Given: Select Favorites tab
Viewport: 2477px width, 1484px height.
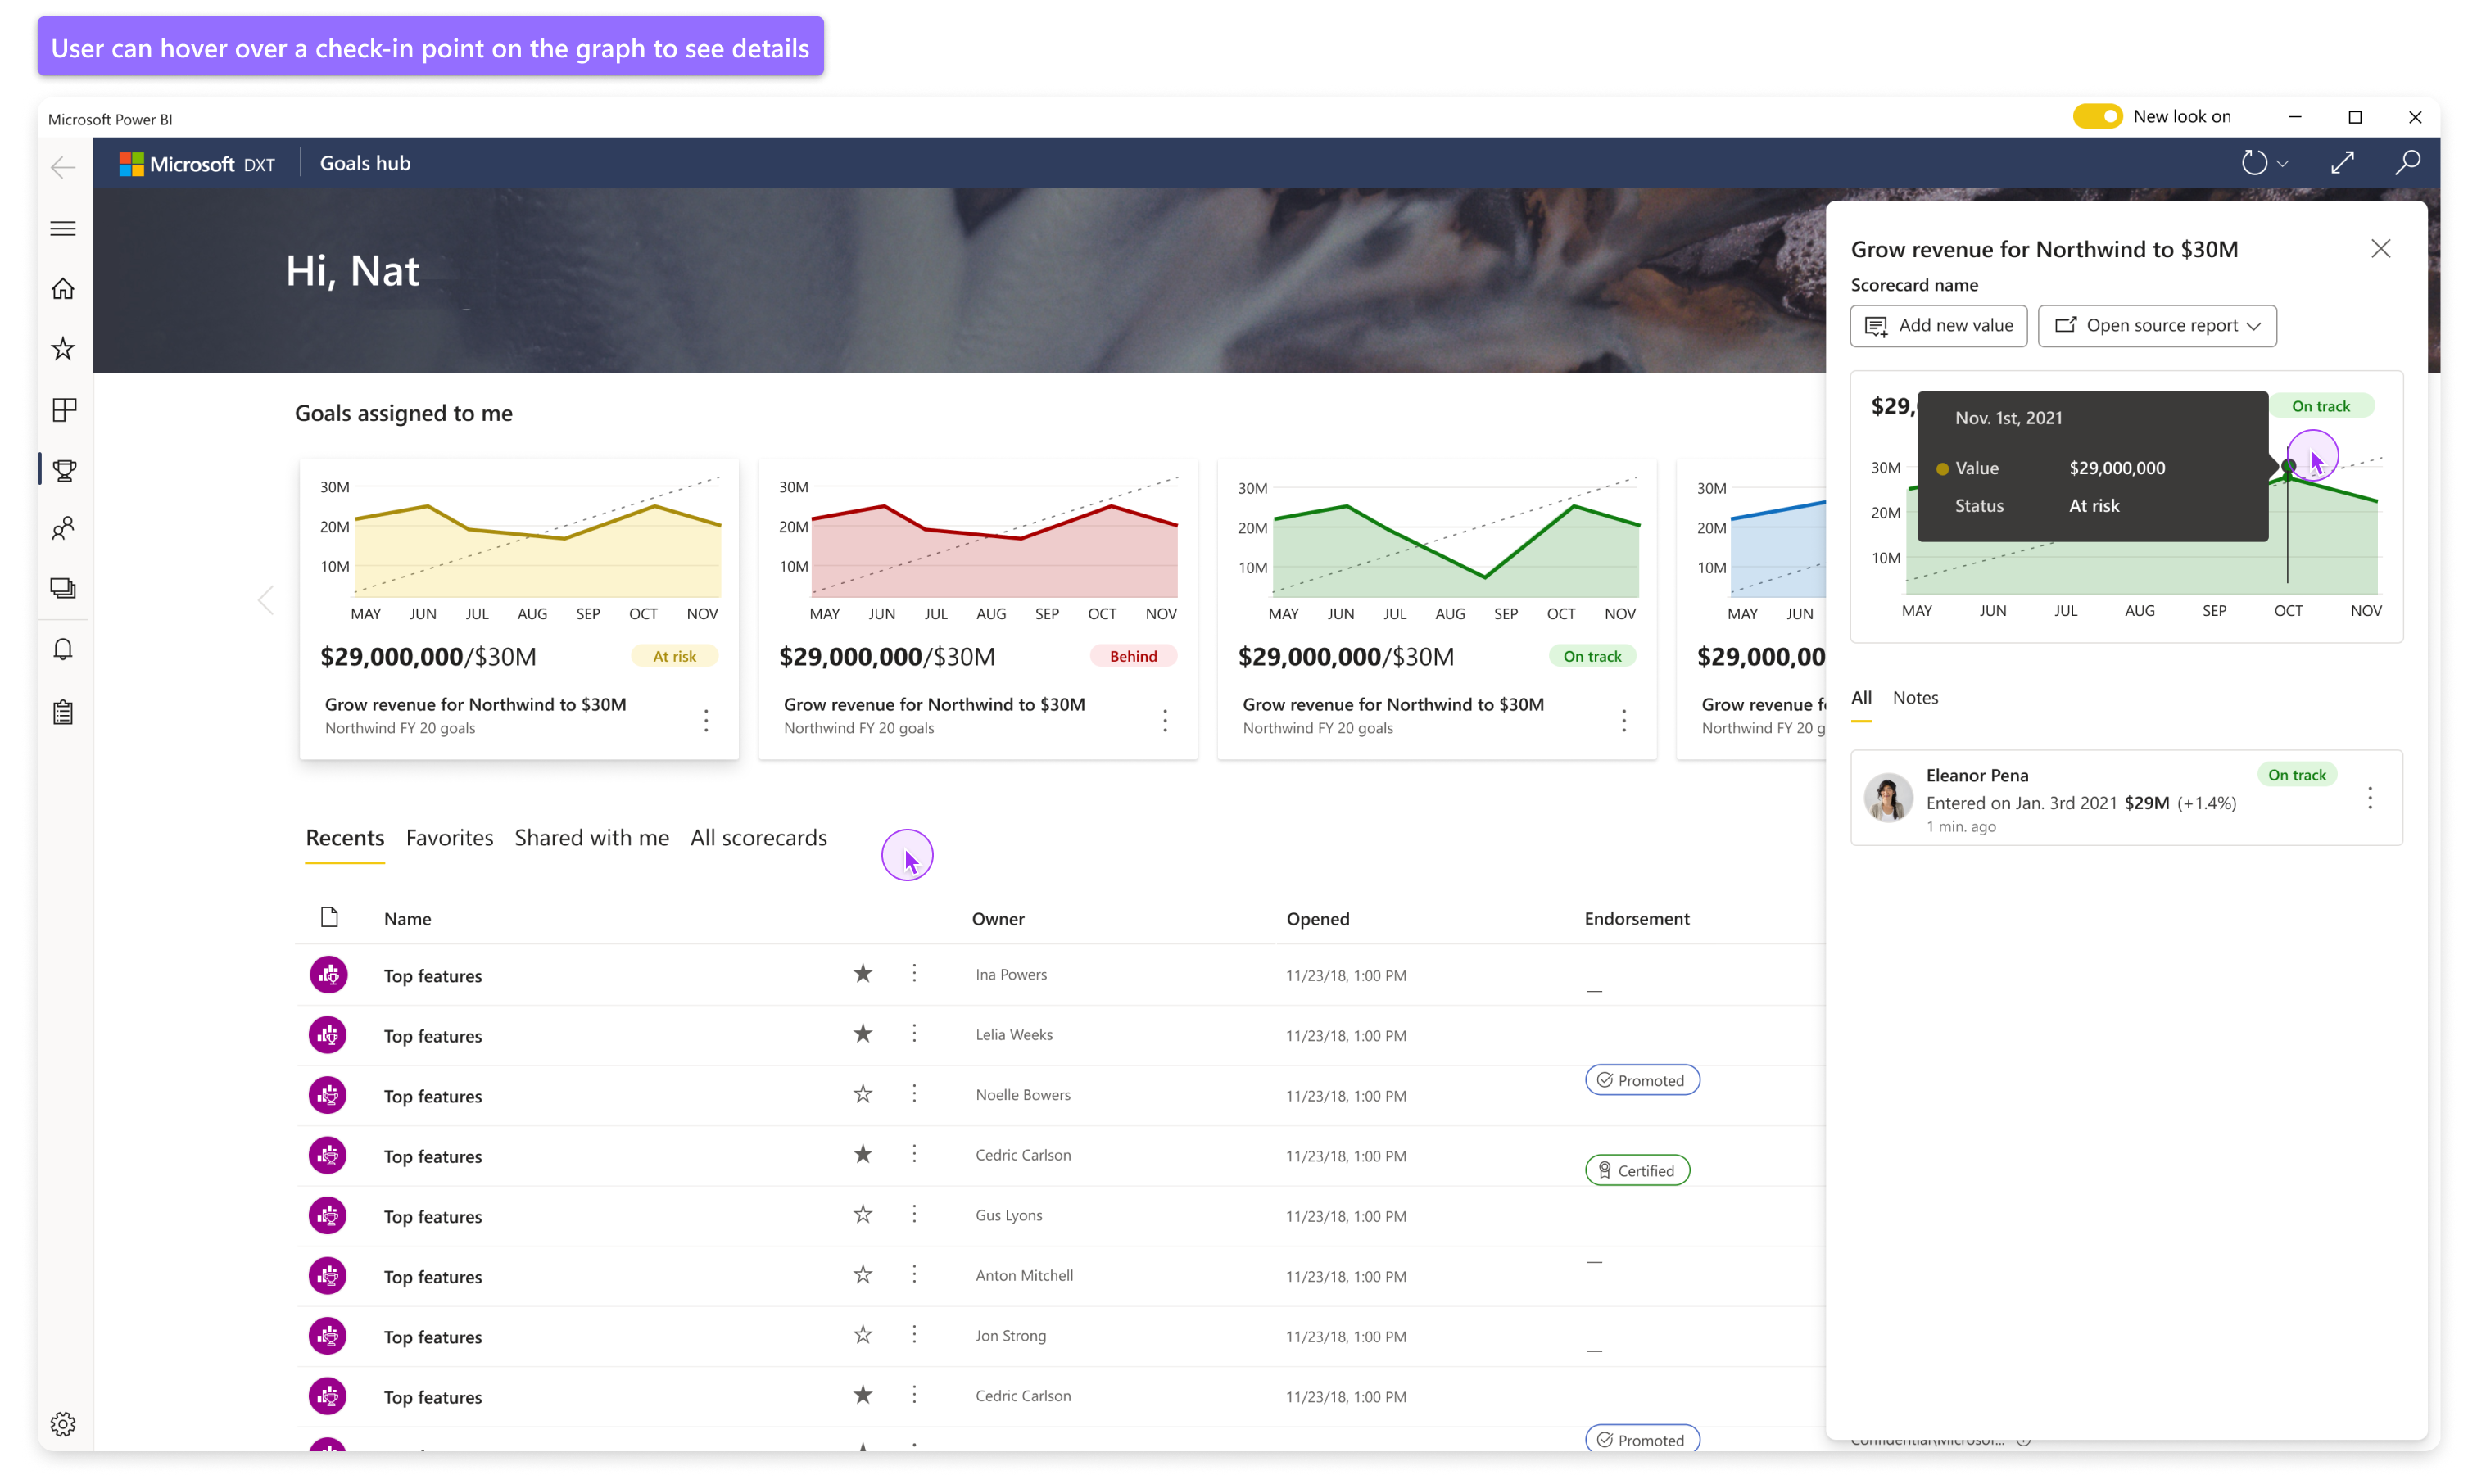Looking at the screenshot, I should click(x=449, y=838).
